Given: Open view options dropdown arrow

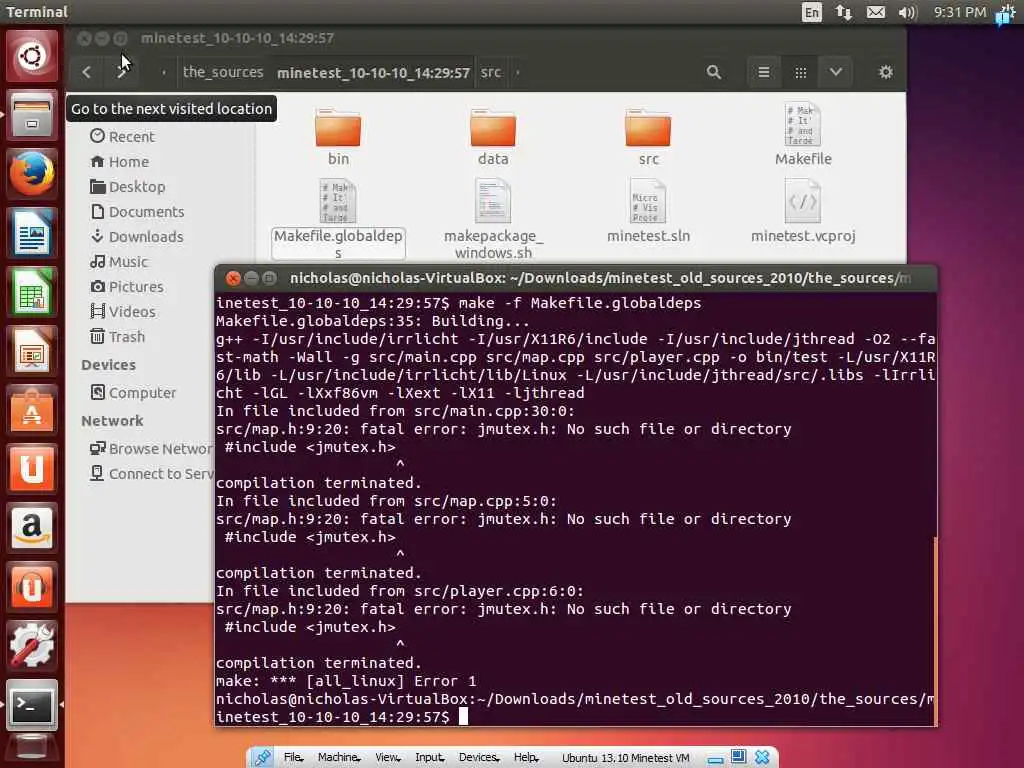Looking at the screenshot, I should pyautogui.click(x=836, y=72).
